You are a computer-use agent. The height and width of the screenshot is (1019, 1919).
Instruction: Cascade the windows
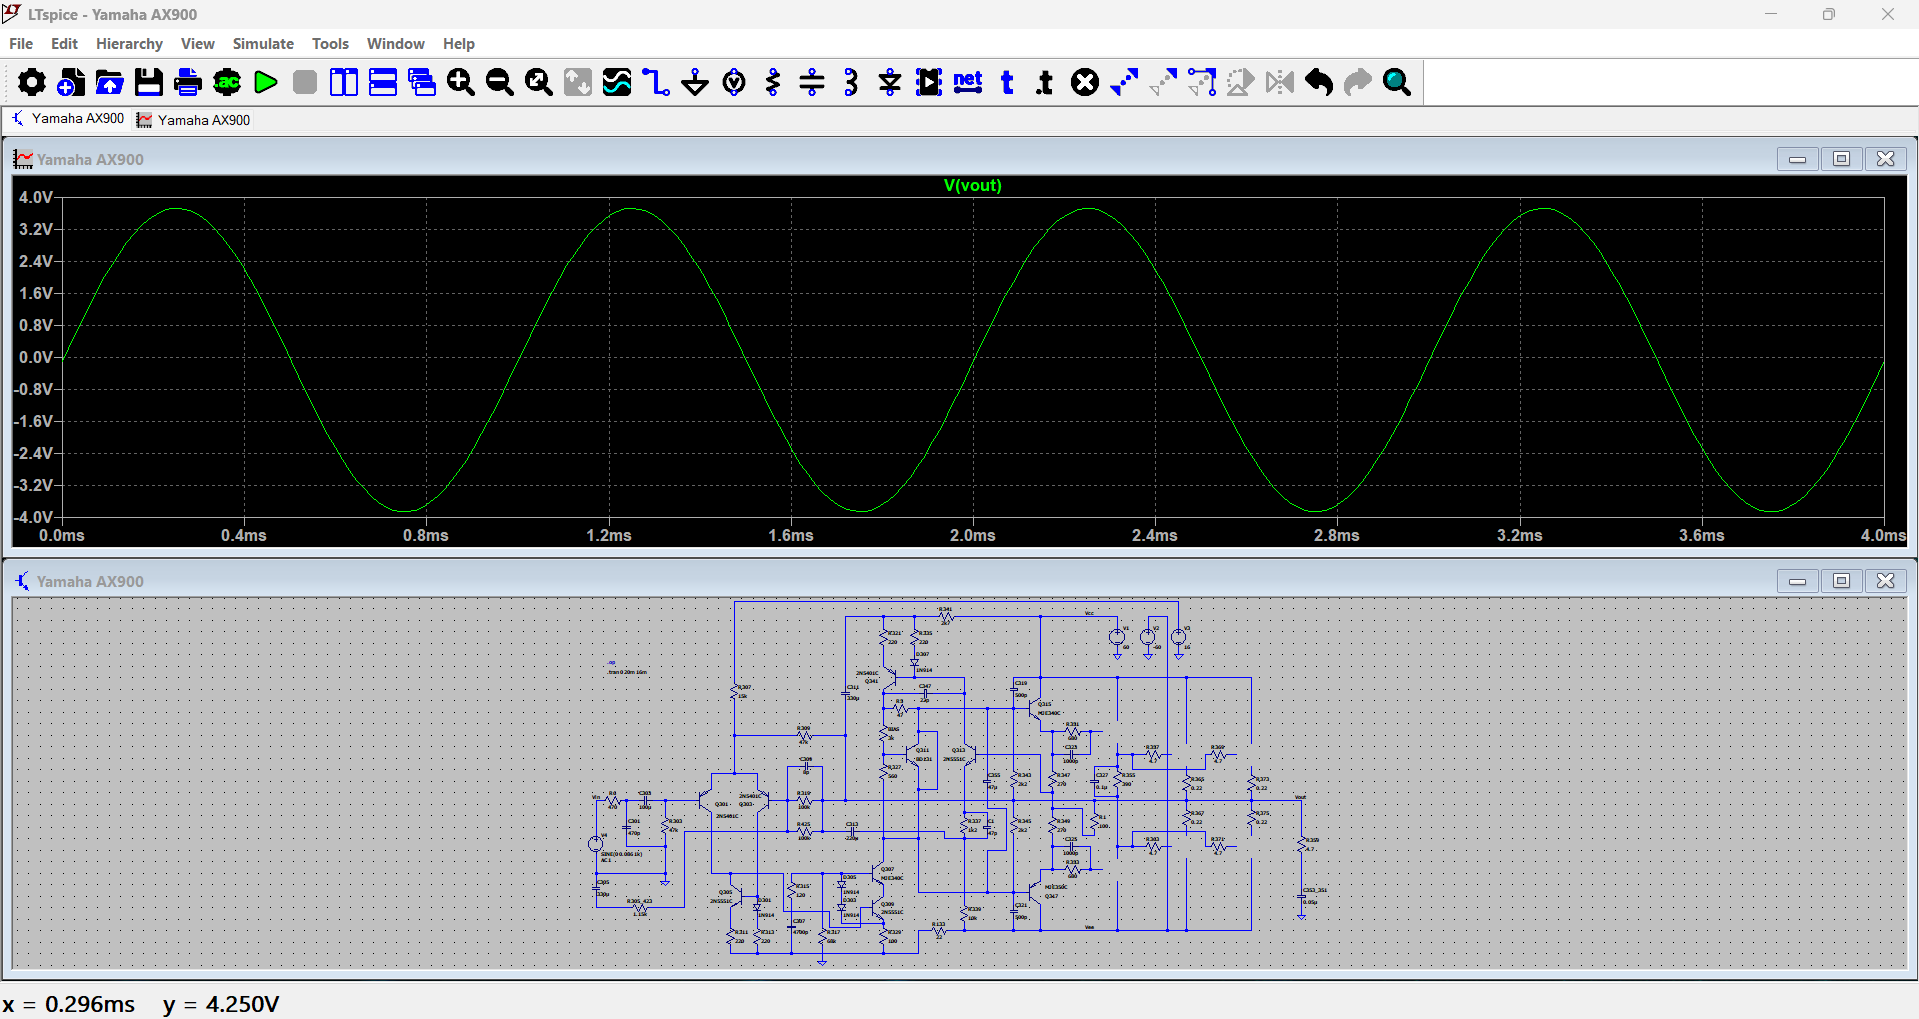coord(422,82)
